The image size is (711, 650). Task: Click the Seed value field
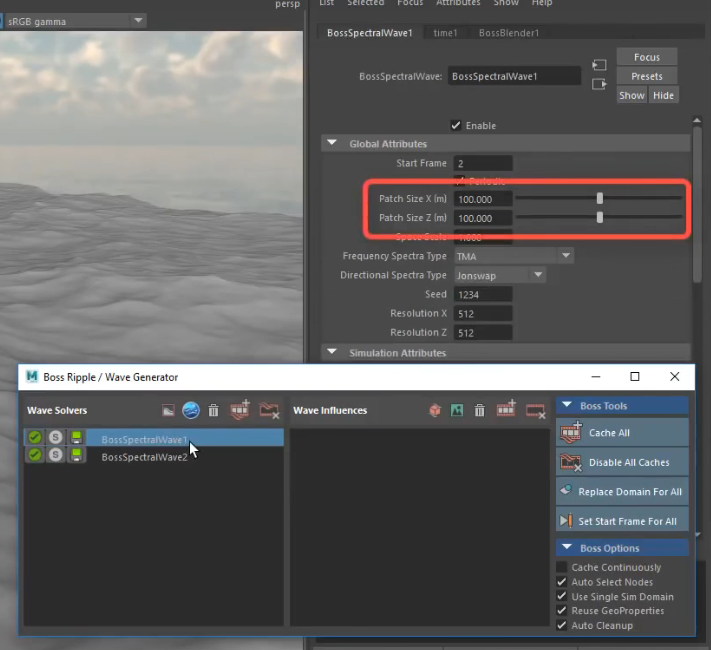(483, 295)
